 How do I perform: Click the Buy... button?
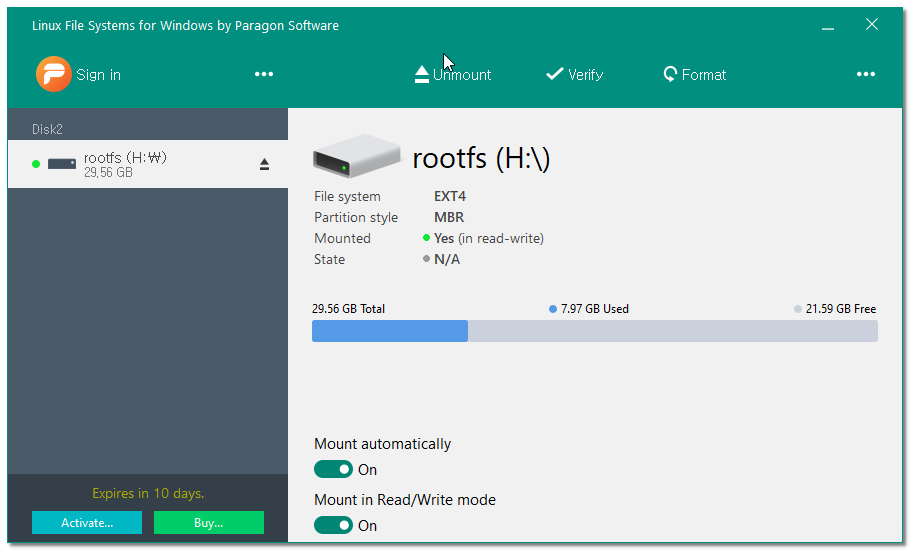pos(209,523)
